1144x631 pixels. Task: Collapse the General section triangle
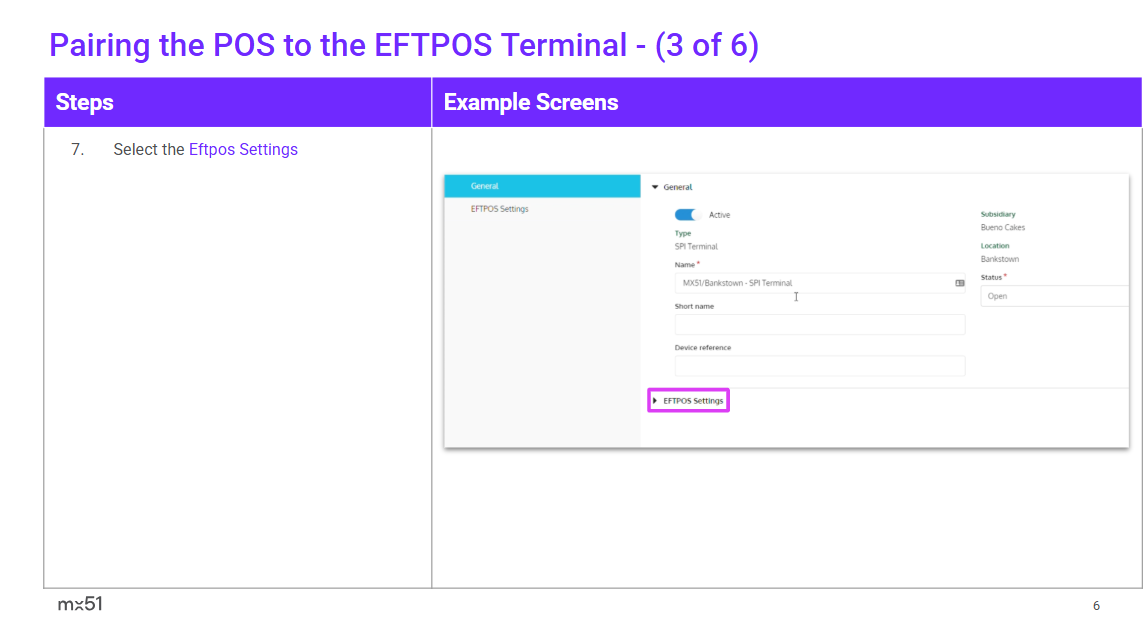655,187
